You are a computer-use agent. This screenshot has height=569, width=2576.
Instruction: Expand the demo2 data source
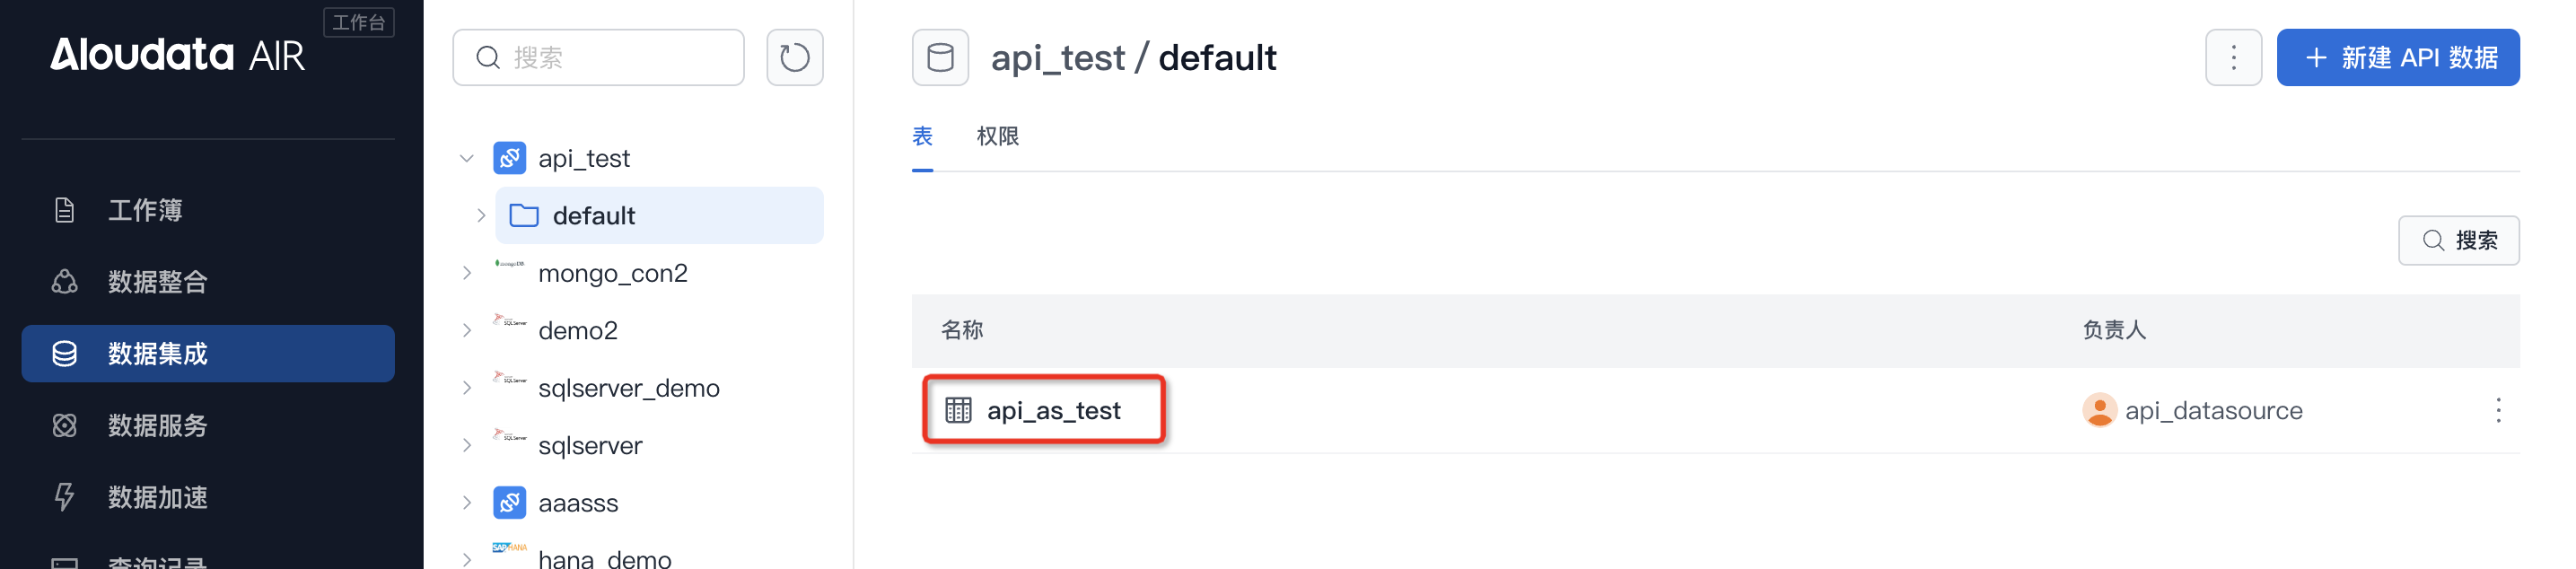(466, 330)
